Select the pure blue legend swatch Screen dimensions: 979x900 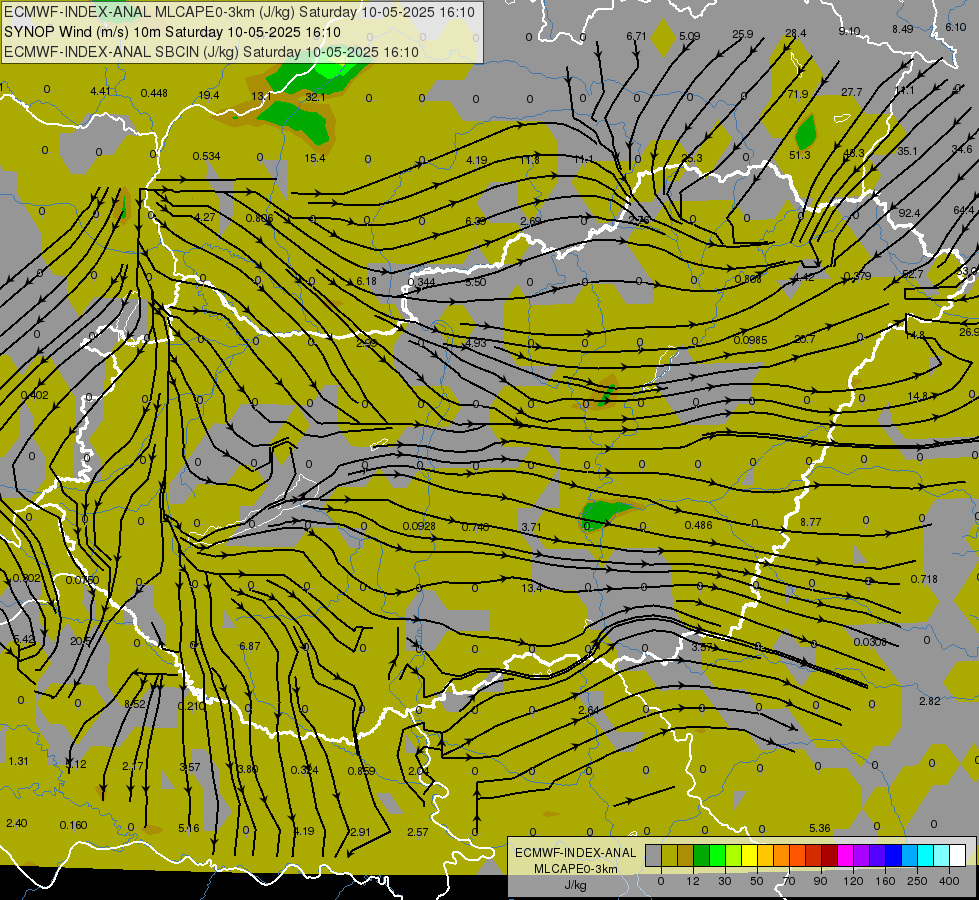[893, 855]
